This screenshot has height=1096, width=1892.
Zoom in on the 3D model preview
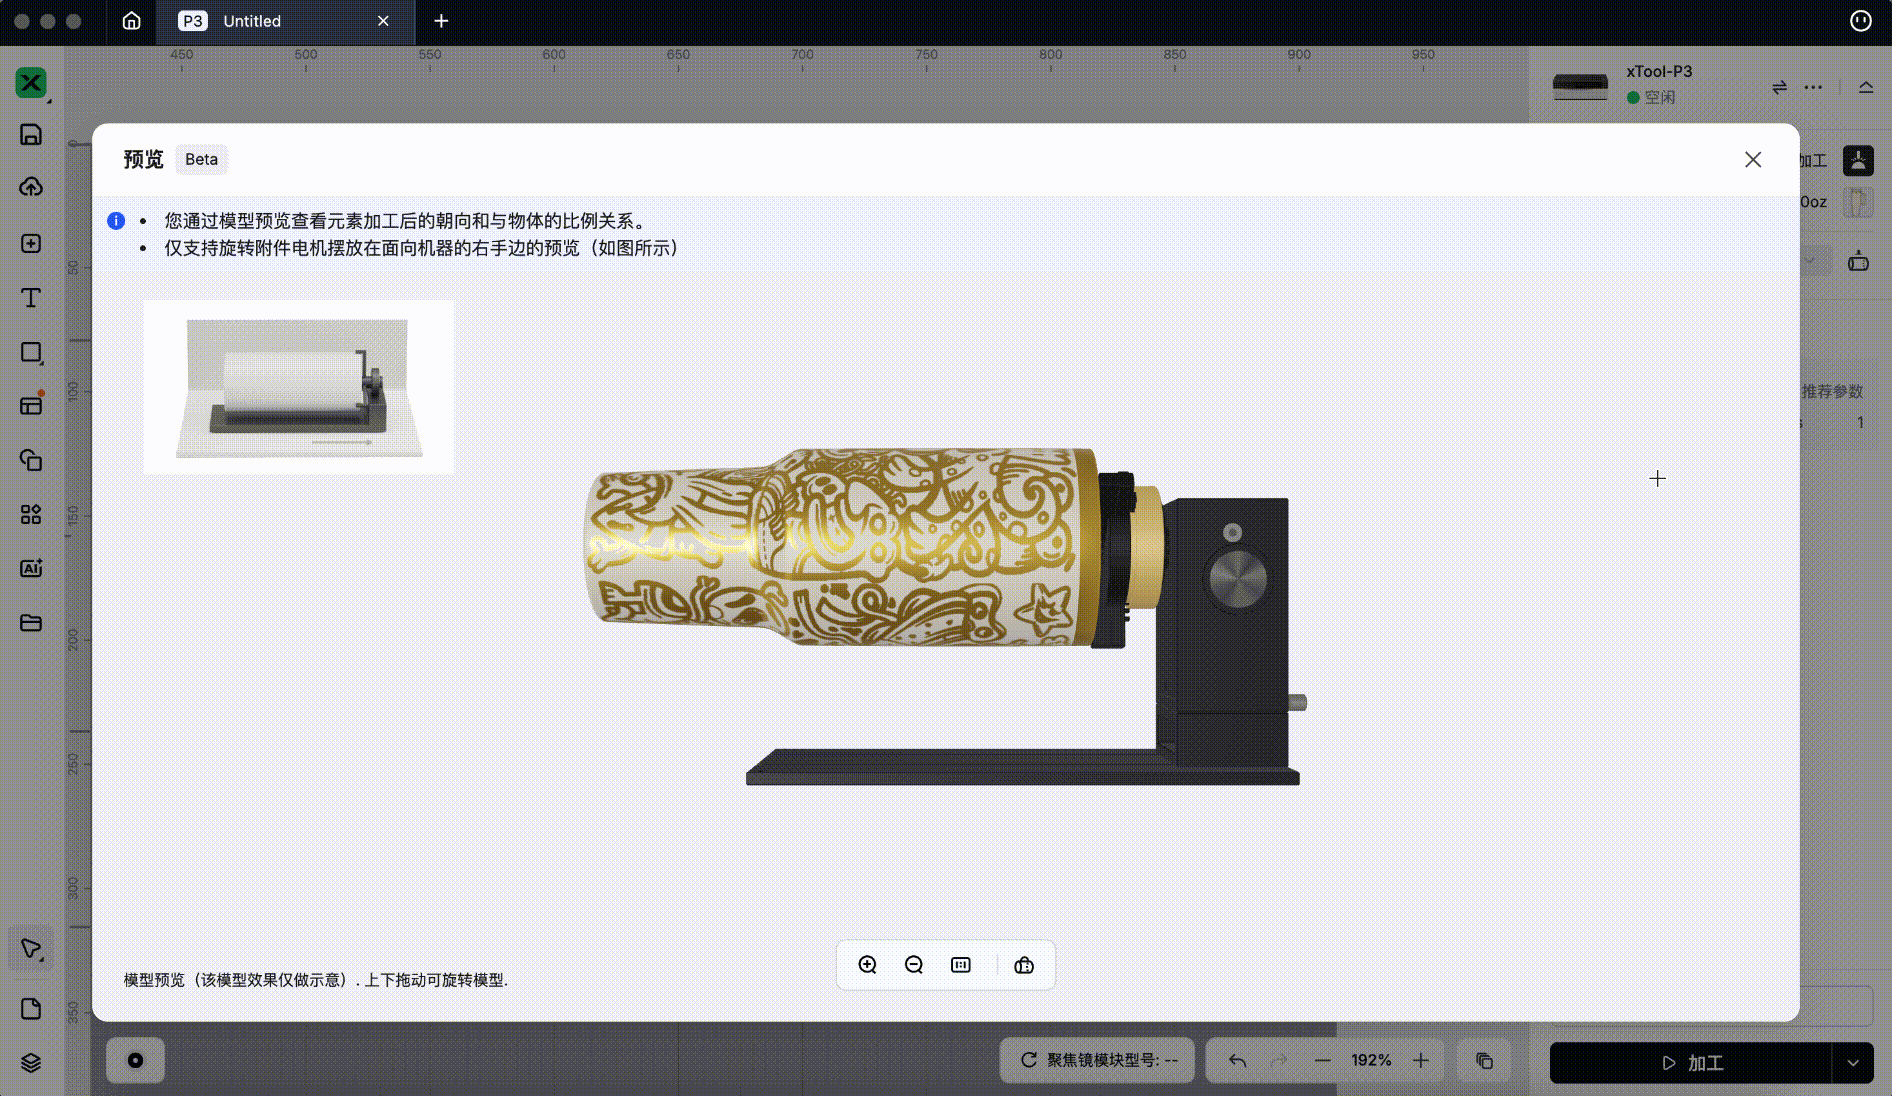[867, 965]
